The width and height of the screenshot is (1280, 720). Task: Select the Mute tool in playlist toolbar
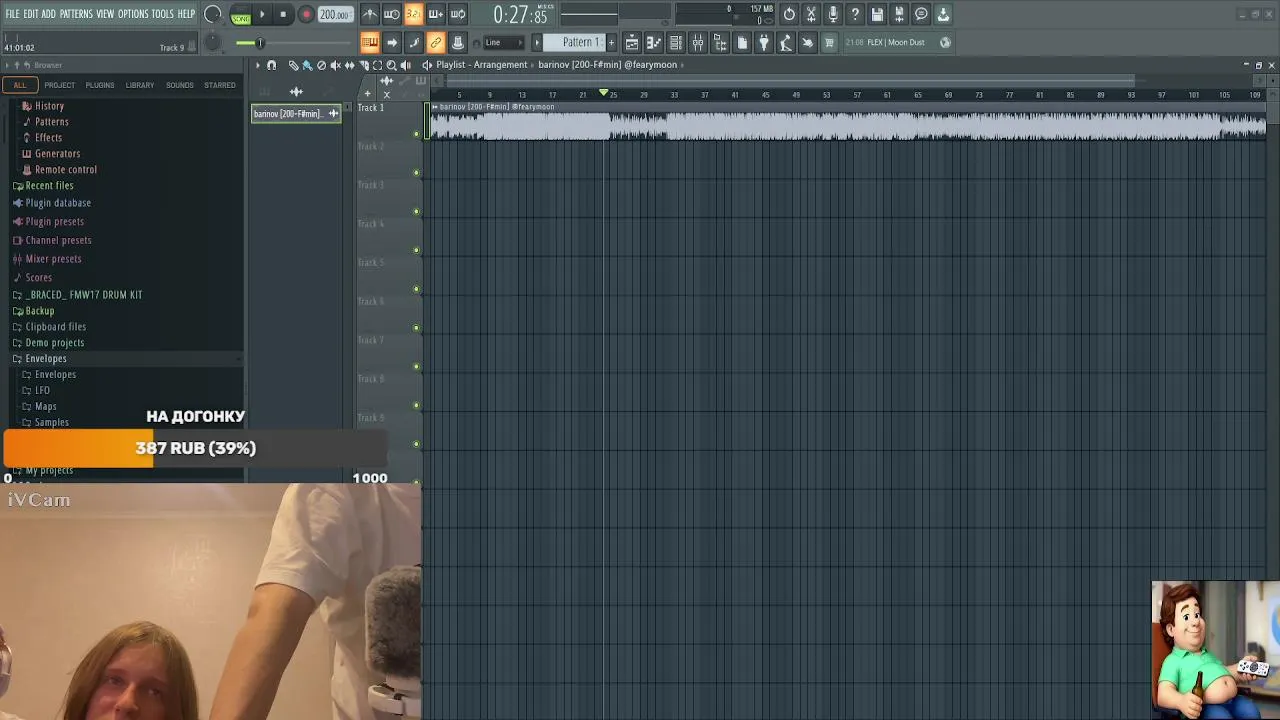pyautogui.click(x=335, y=65)
